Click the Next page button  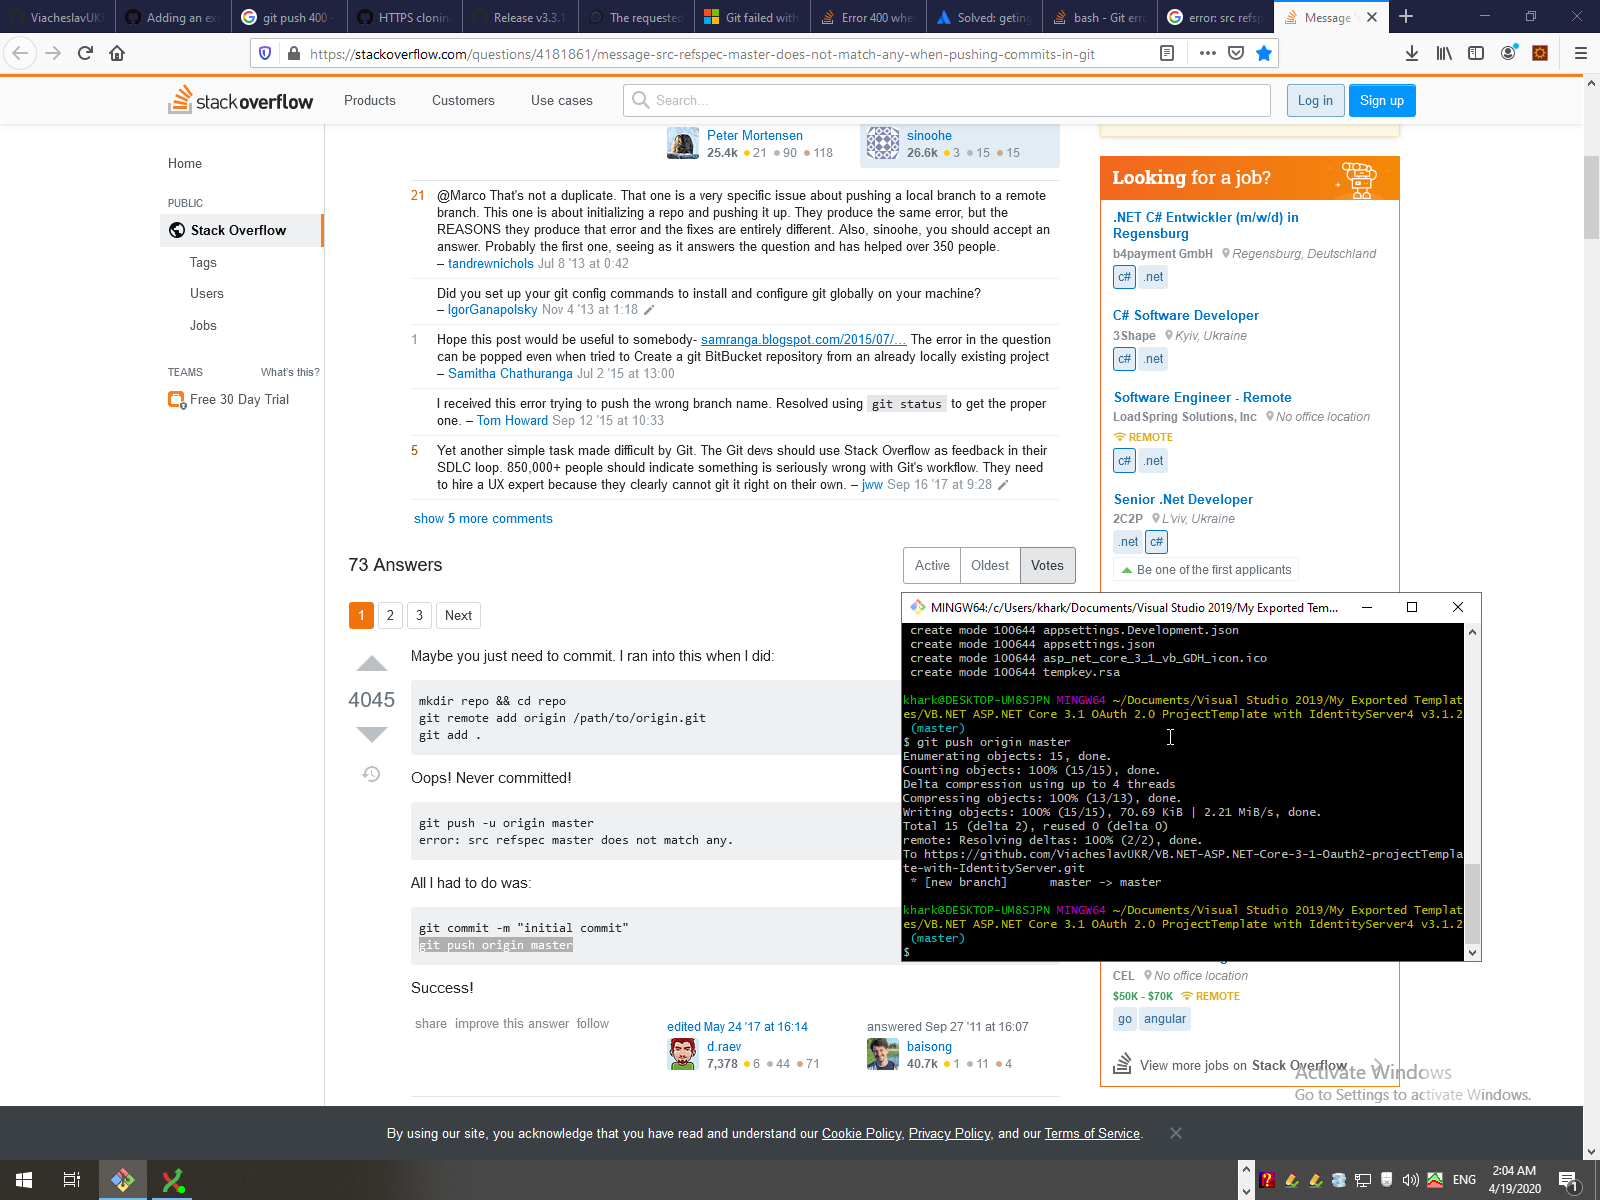click(x=458, y=615)
